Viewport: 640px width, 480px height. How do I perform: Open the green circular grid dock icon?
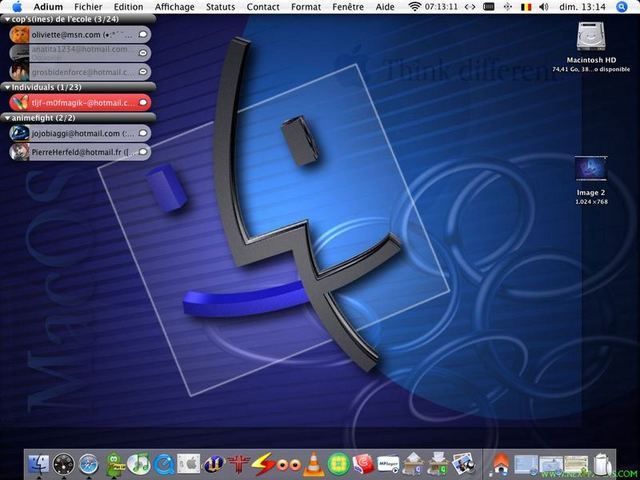pyautogui.click(x=339, y=464)
